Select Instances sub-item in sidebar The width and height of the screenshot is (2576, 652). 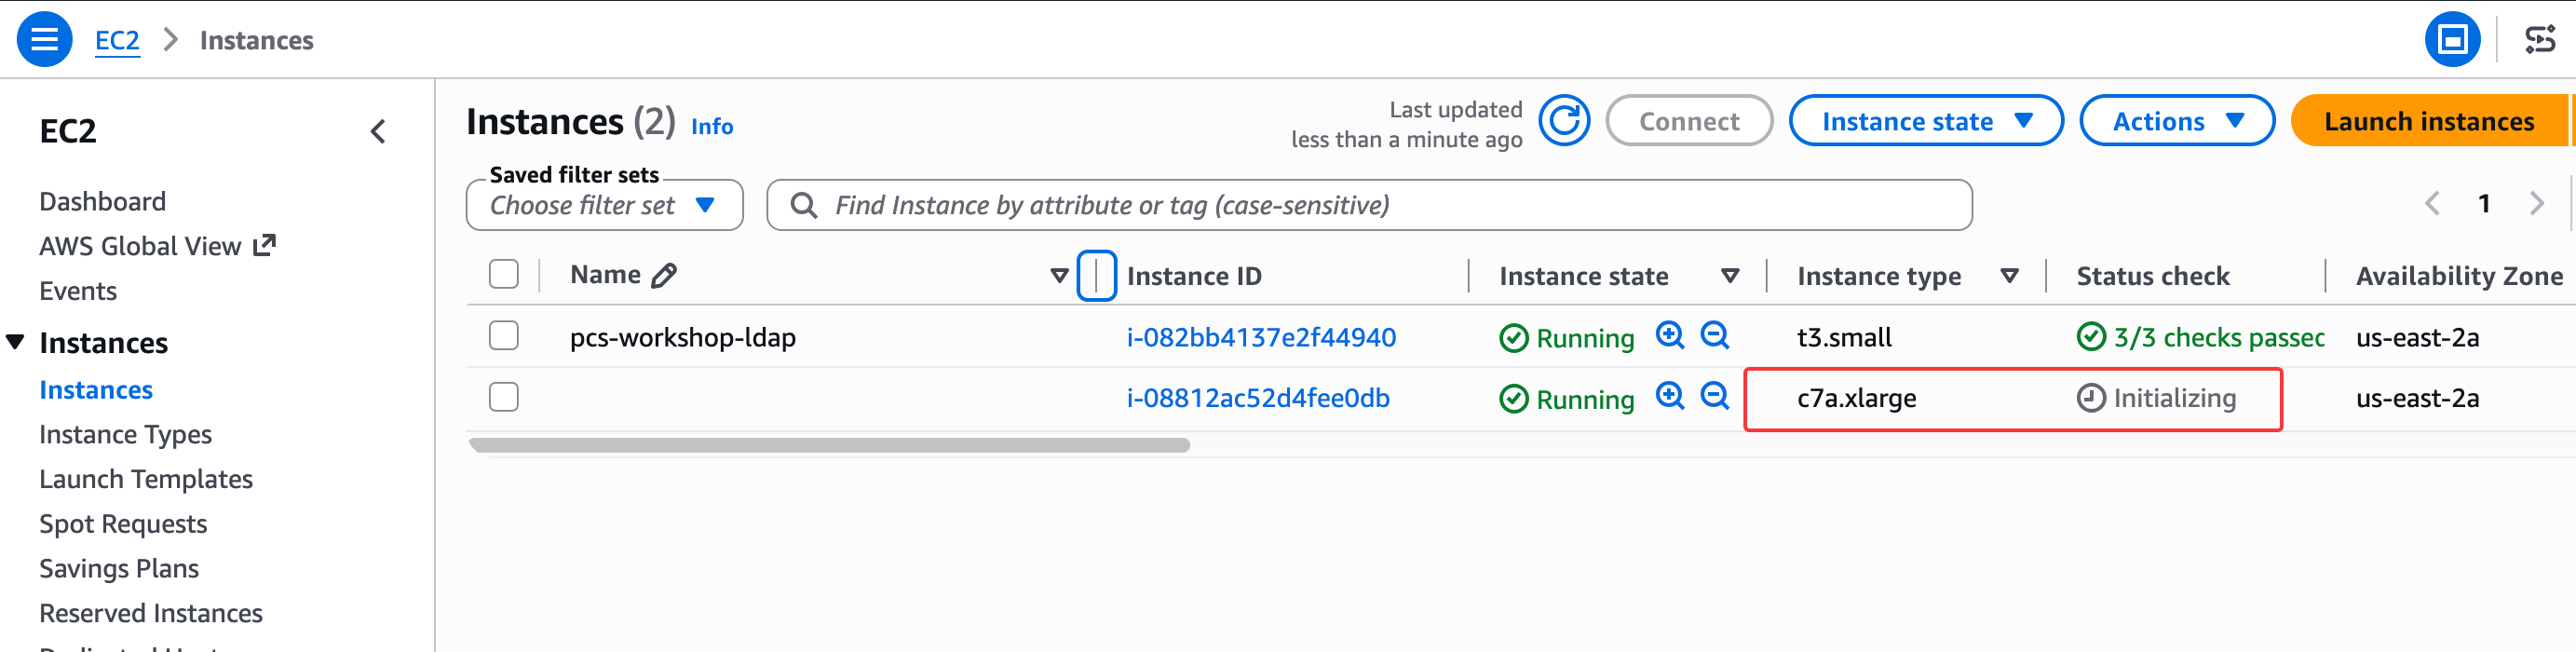click(x=96, y=390)
